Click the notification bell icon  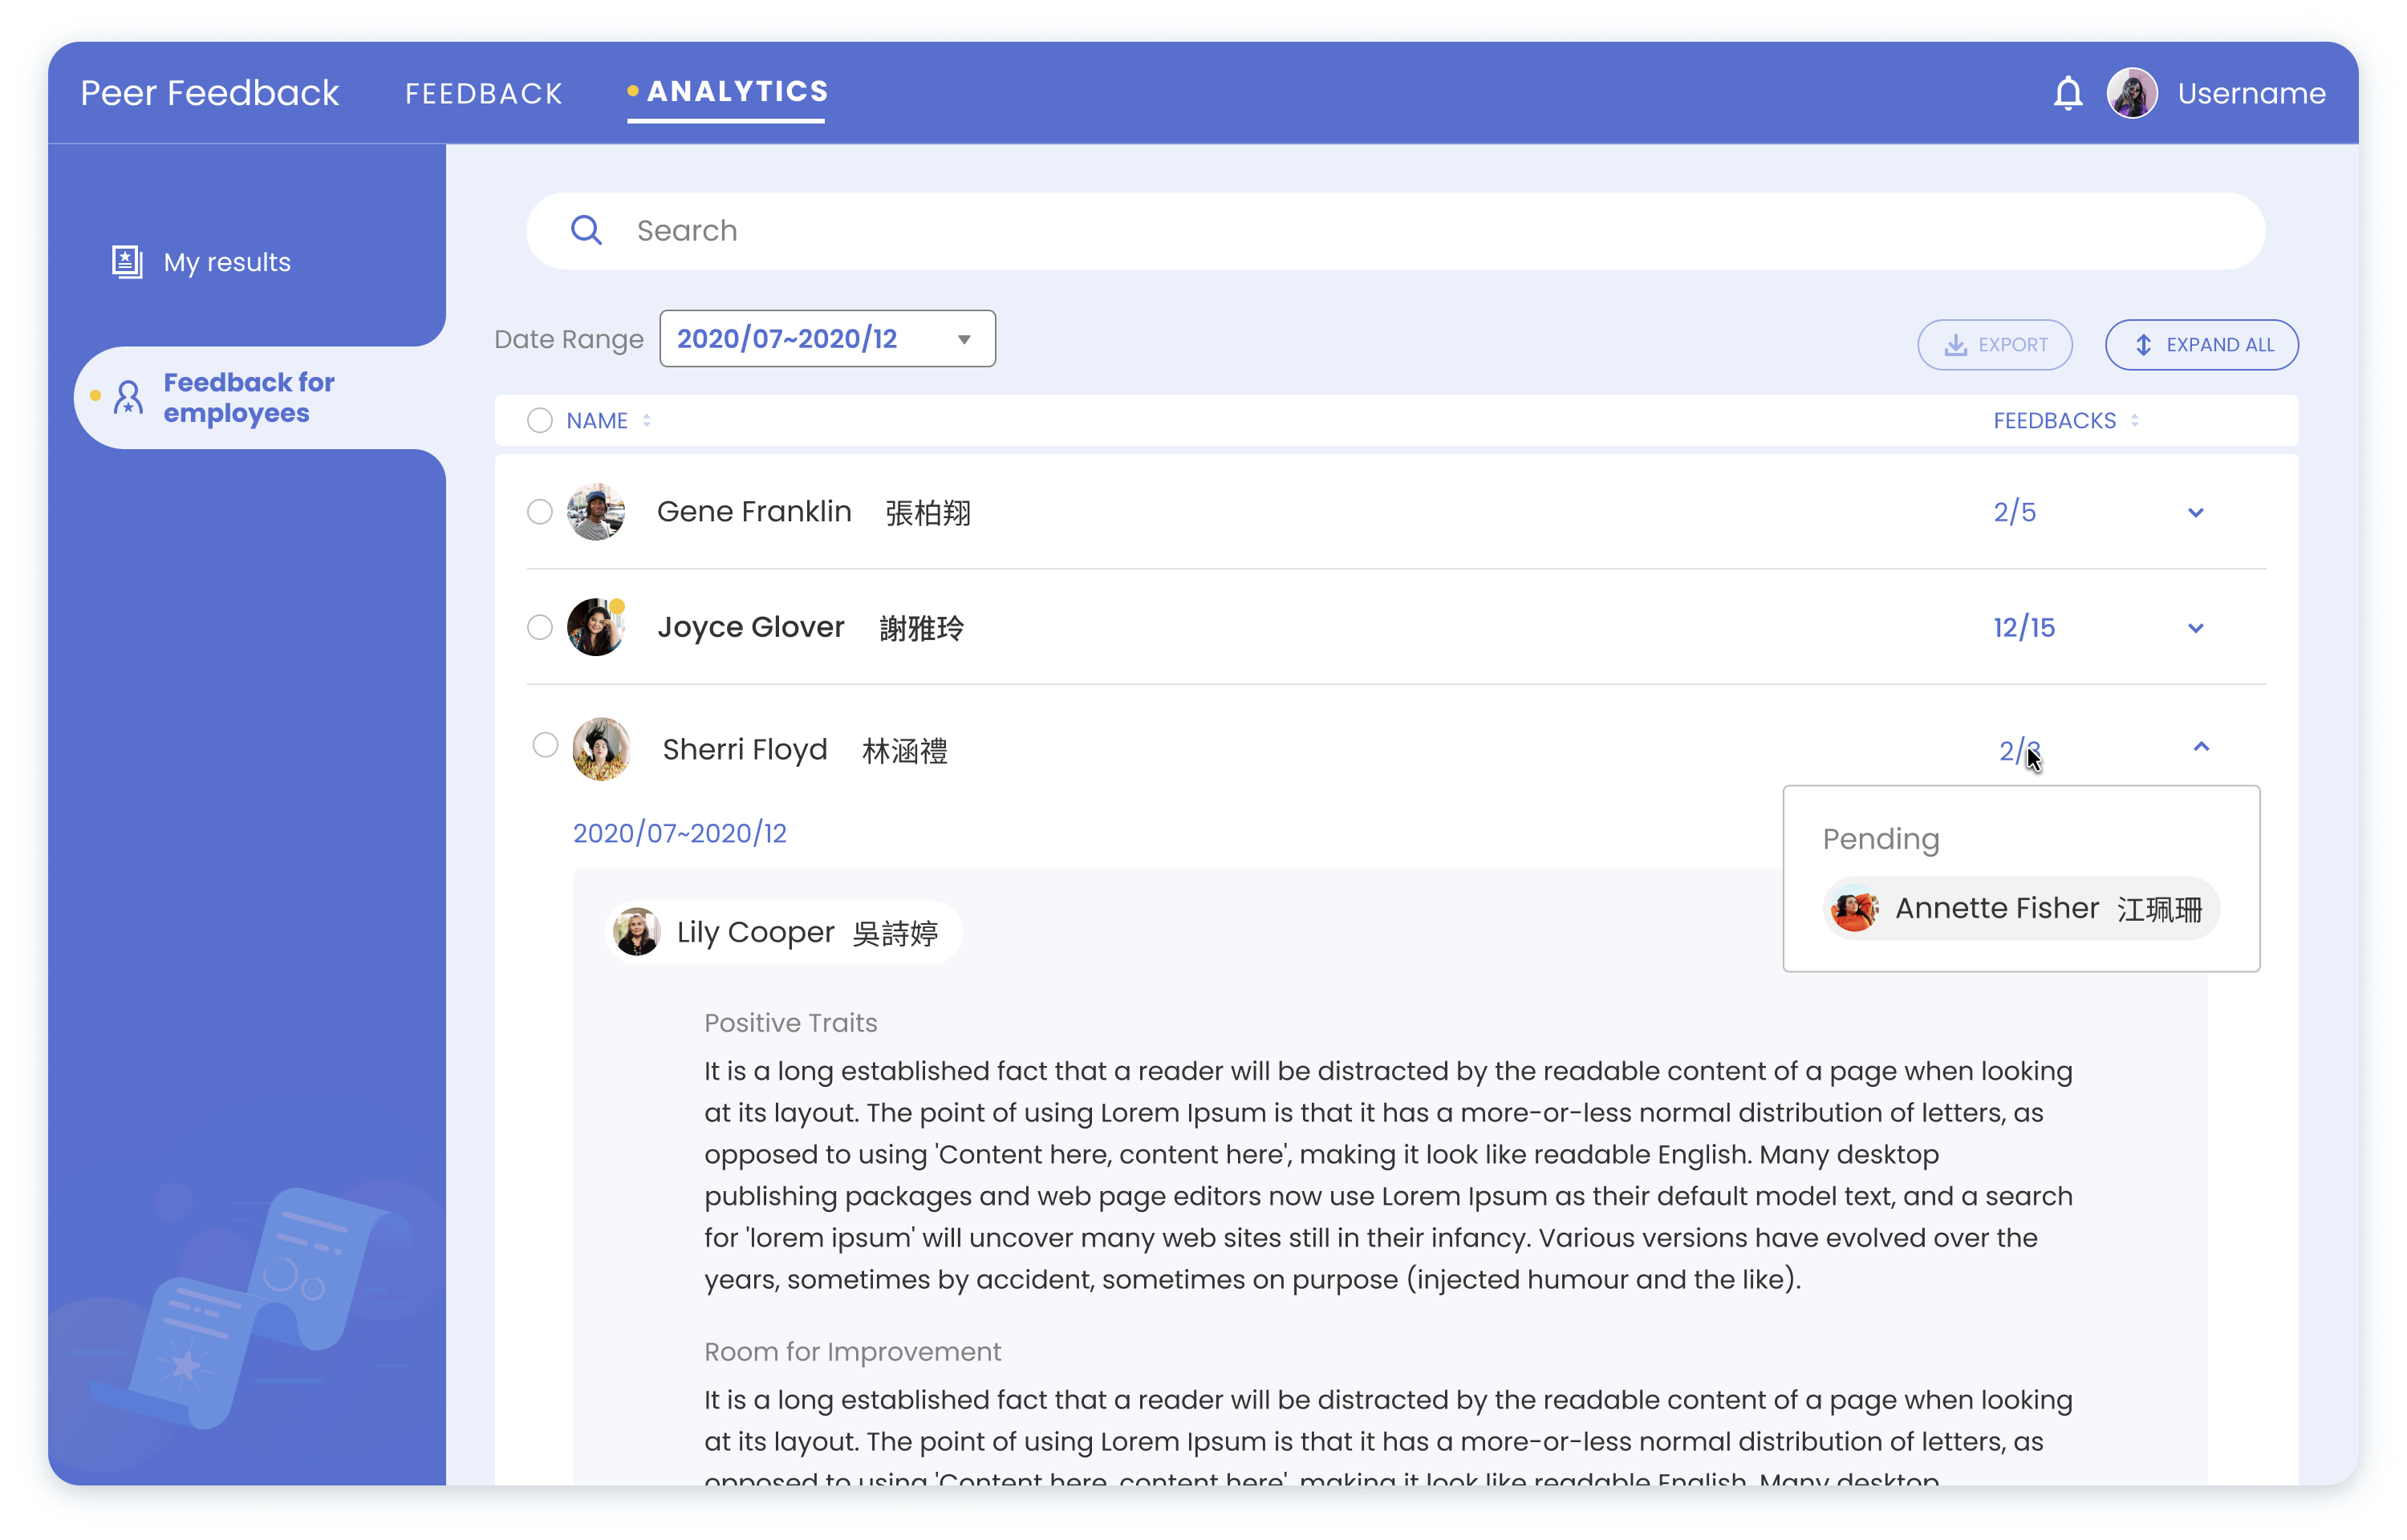[x=2067, y=93]
